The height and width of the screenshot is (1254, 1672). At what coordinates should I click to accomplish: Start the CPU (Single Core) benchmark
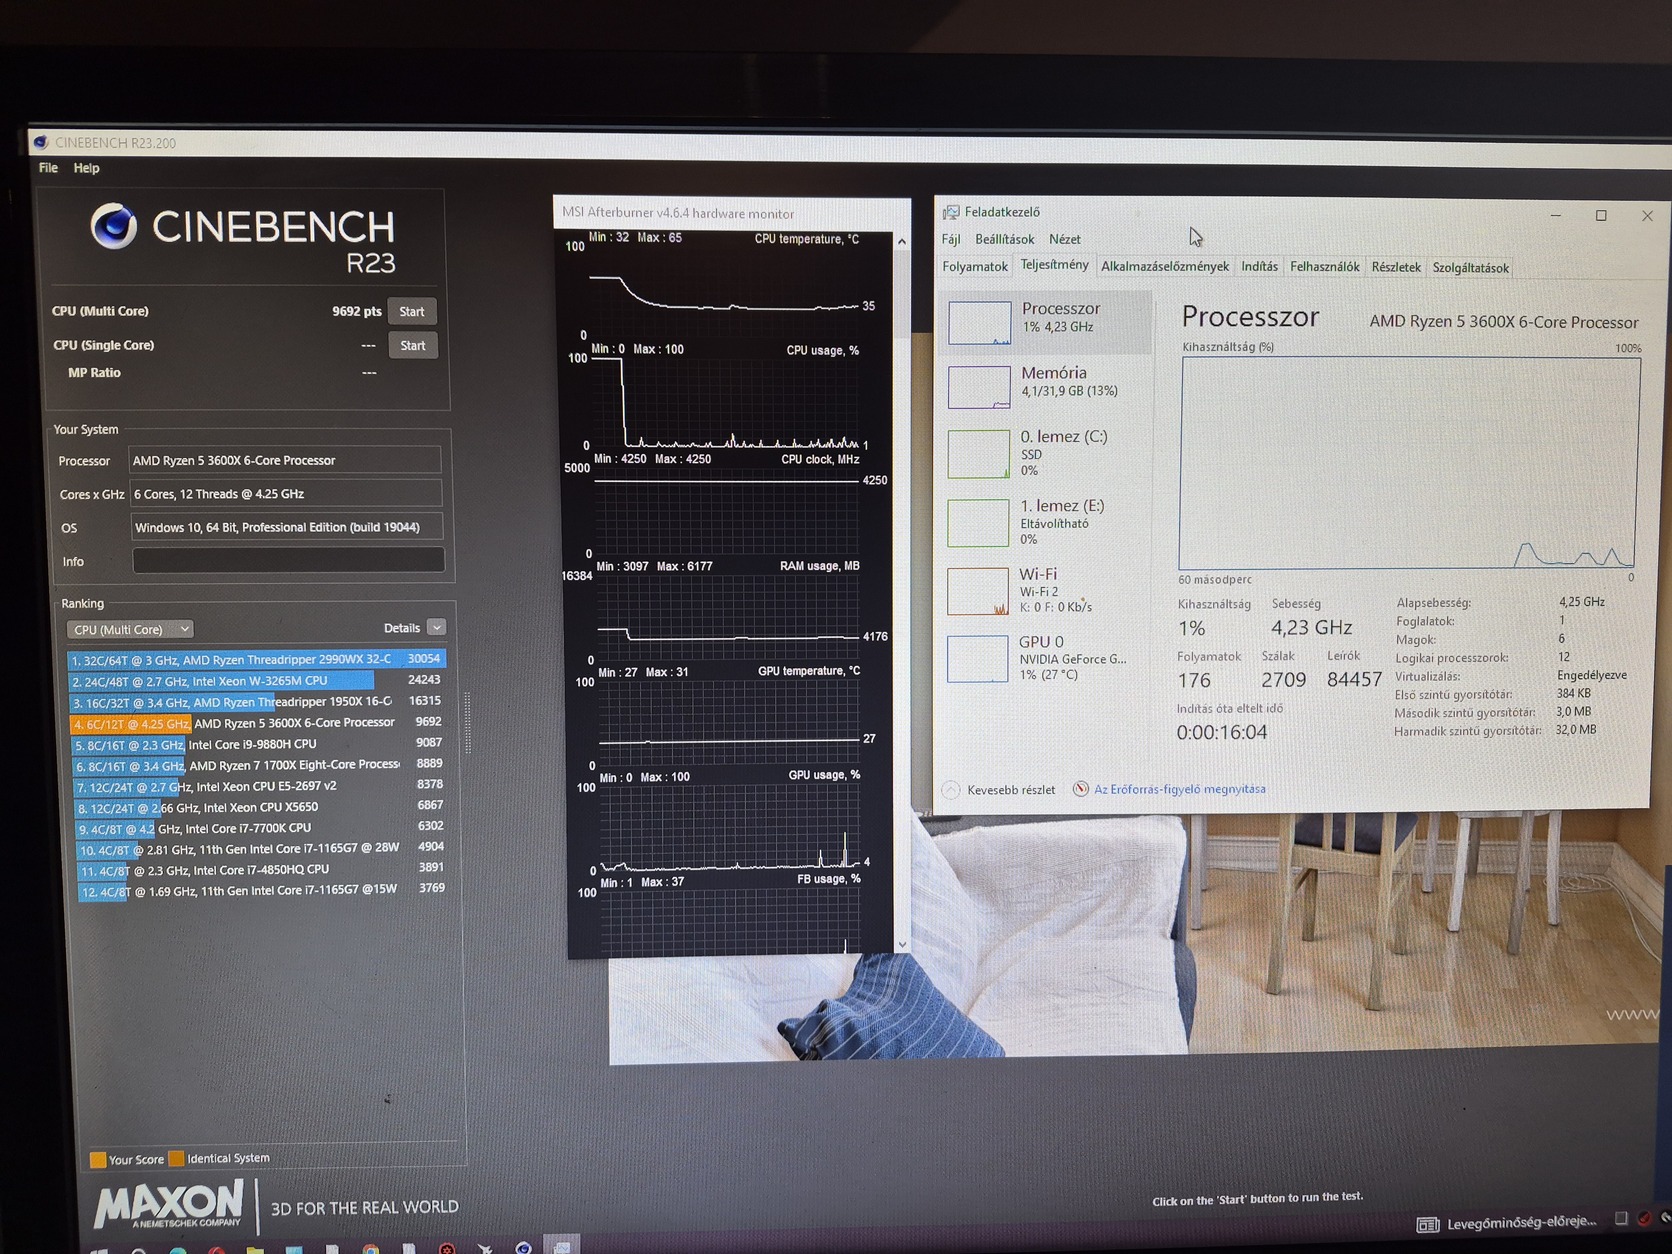(413, 345)
